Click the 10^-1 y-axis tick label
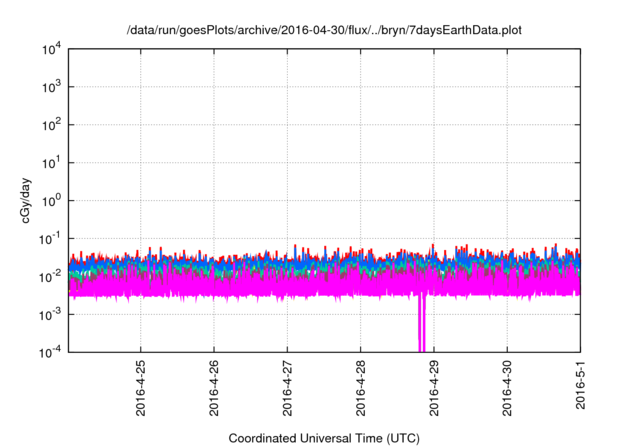This screenshot has width=640, height=448. (x=50, y=239)
